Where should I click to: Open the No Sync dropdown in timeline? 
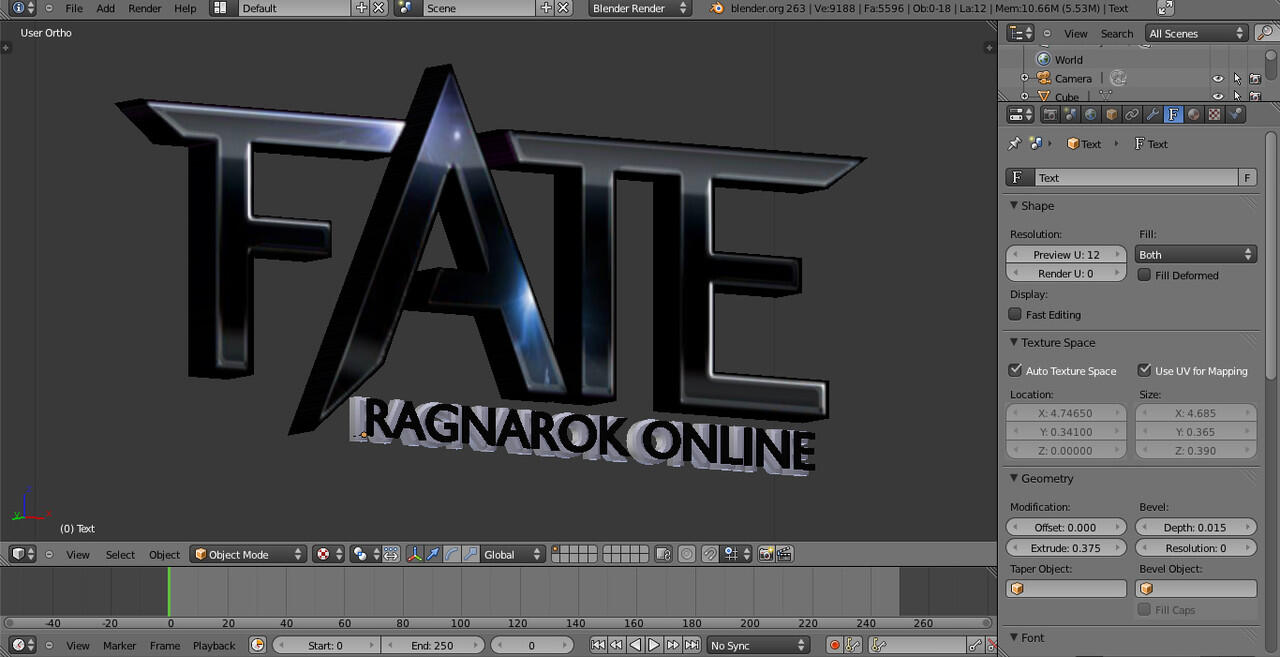[757, 645]
